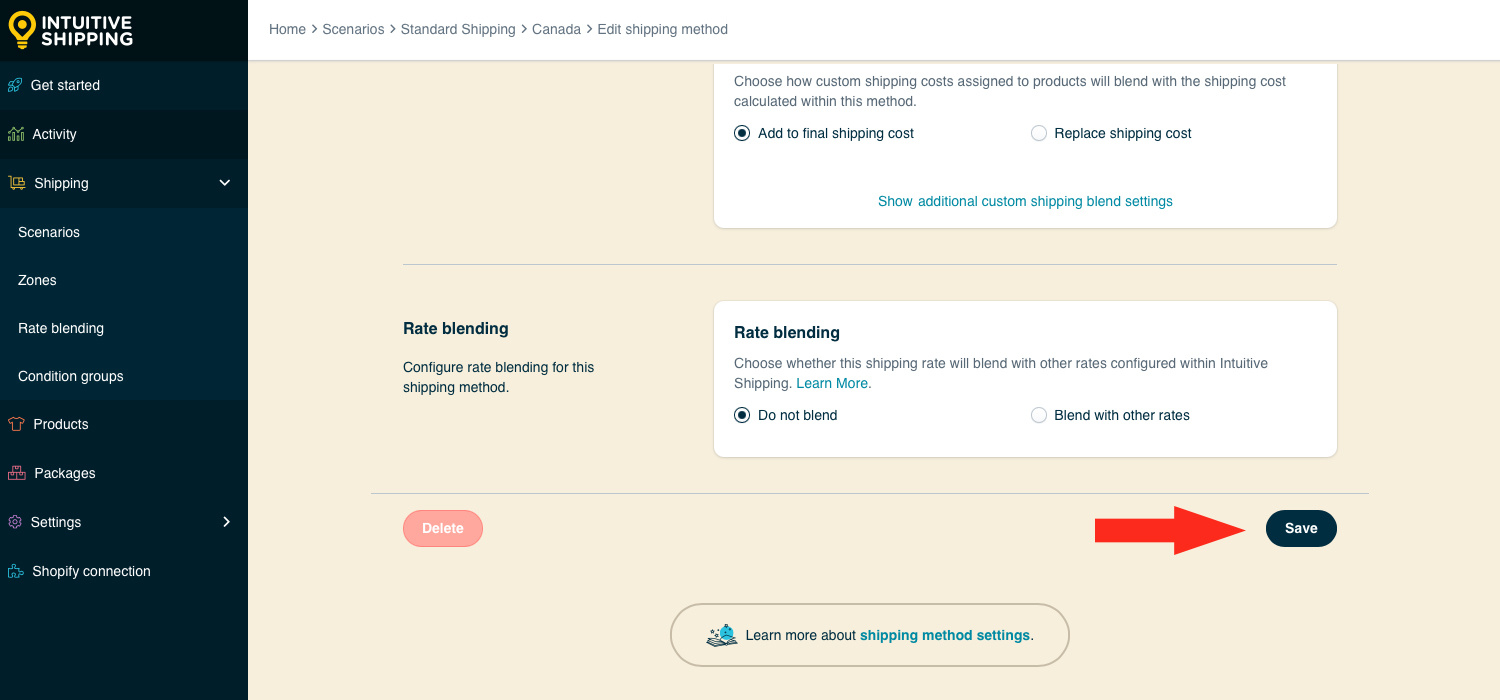Click the Get started rocket icon
Image resolution: width=1500 pixels, height=700 pixels.
coord(15,85)
